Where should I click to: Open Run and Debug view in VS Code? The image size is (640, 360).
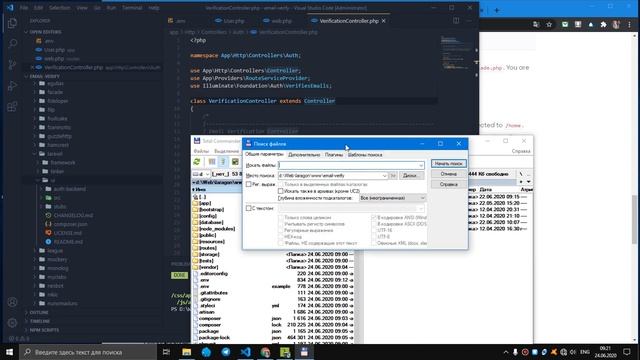point(12,86)
